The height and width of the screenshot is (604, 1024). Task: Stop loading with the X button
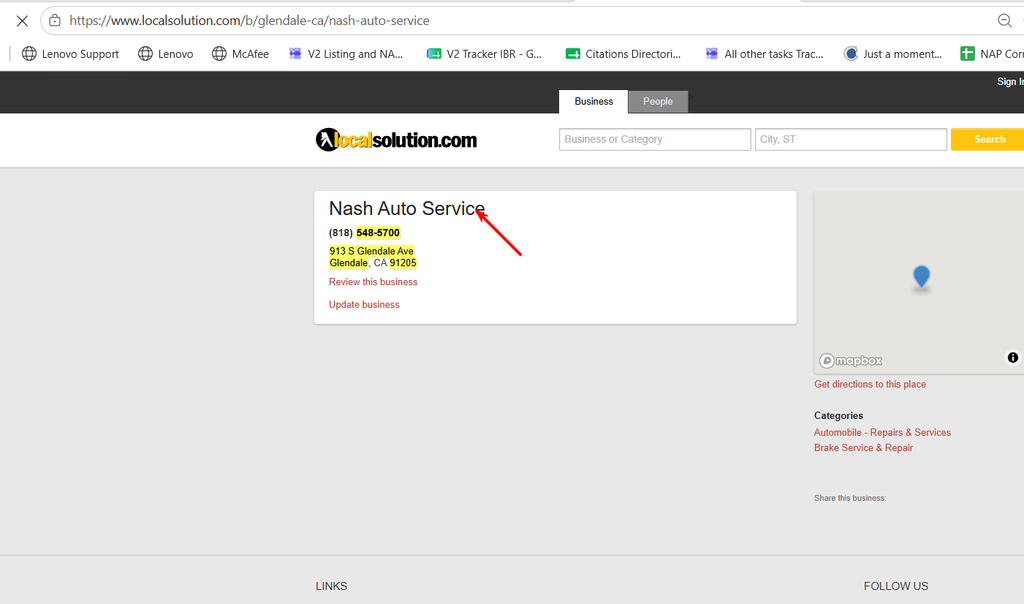pyautogui.click(x=22, y=21)
